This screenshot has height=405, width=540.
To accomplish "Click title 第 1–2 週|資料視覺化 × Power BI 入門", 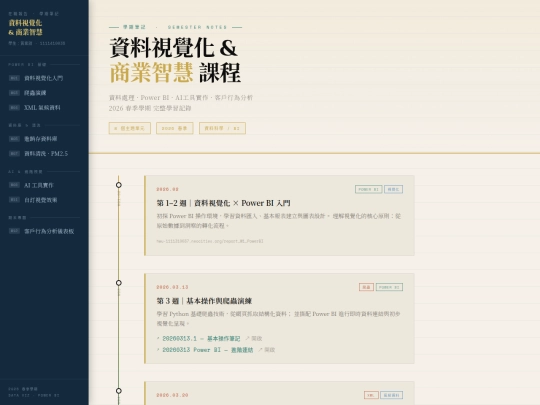I will [224, 203].
